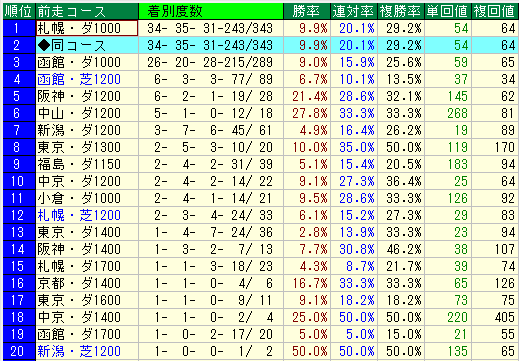The image size is (519, 361).
Task: Click the 前走コース column header
Action: (87, 11)
